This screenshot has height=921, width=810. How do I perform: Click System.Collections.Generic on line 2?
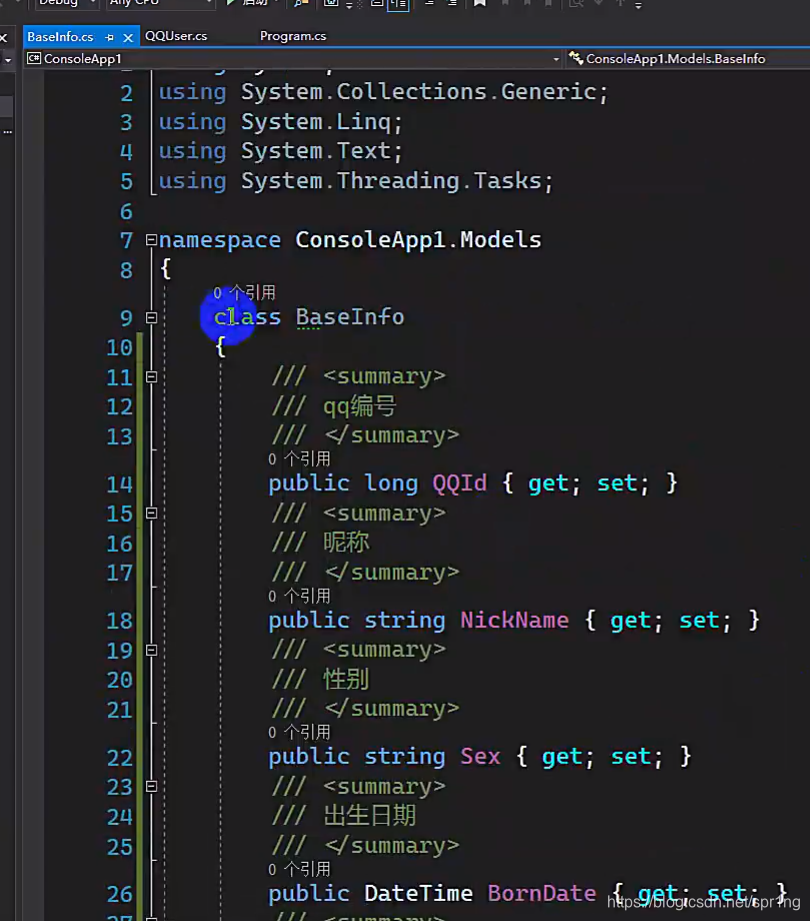coord(418,92)
